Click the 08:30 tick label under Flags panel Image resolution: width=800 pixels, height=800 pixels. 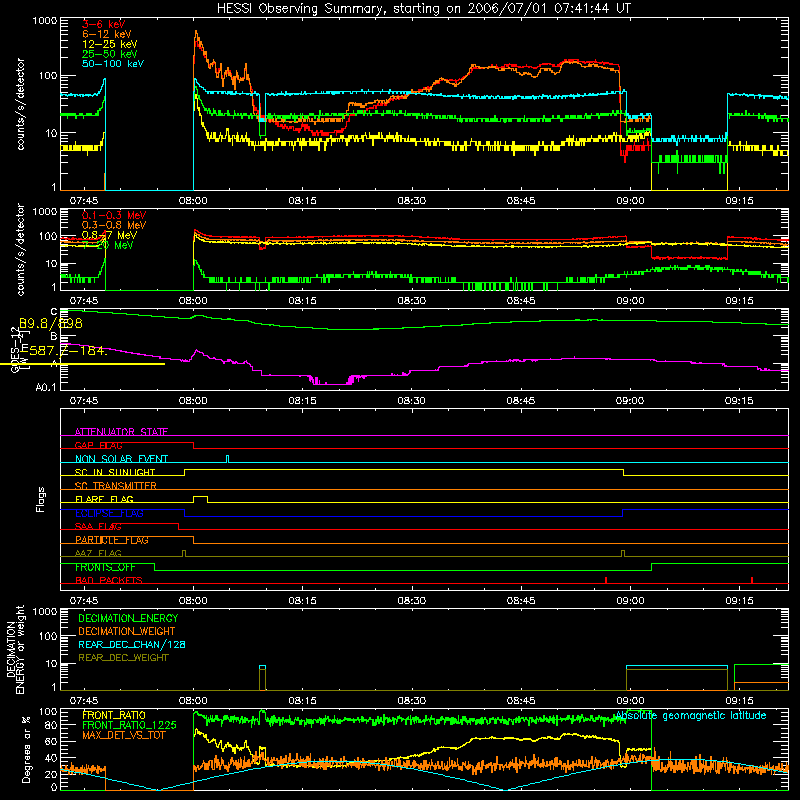[411, 601]
